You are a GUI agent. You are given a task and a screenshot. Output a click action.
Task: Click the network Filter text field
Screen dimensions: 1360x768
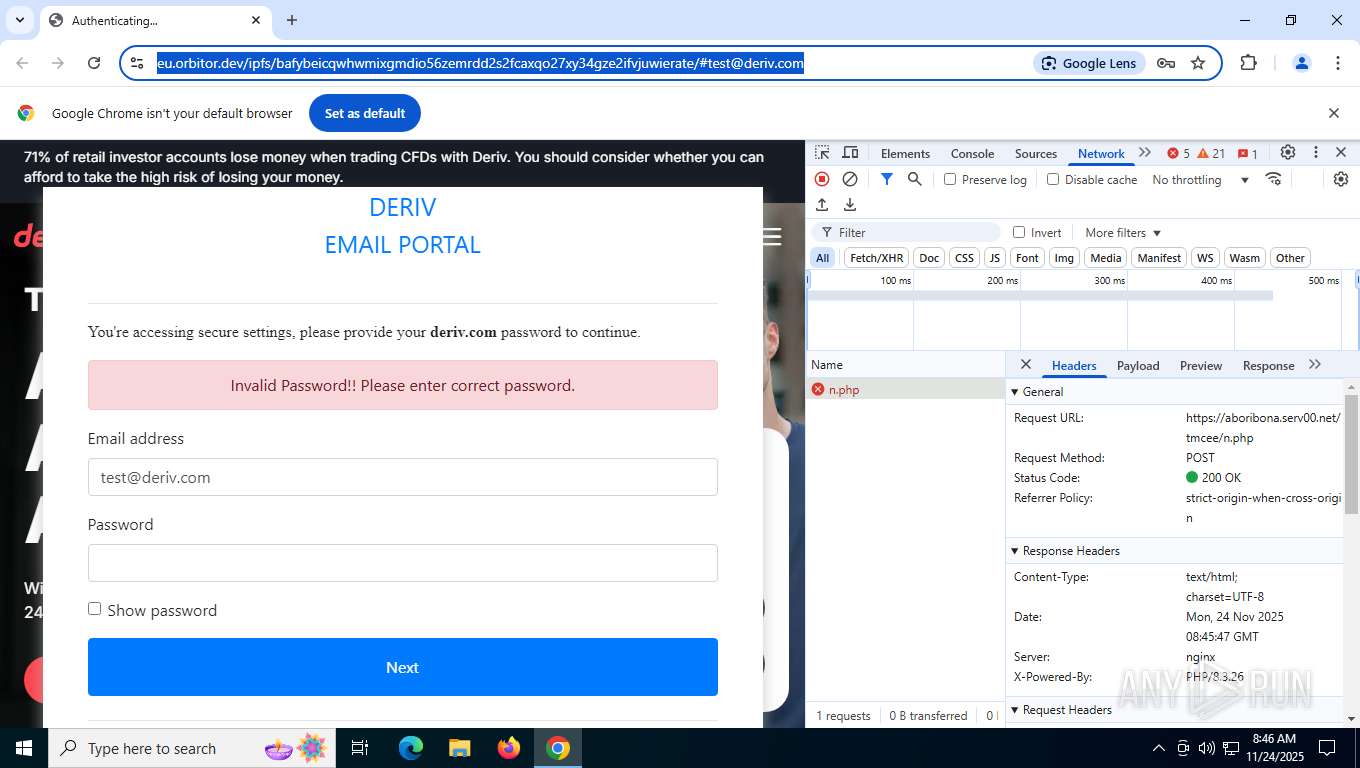(908, 232)
